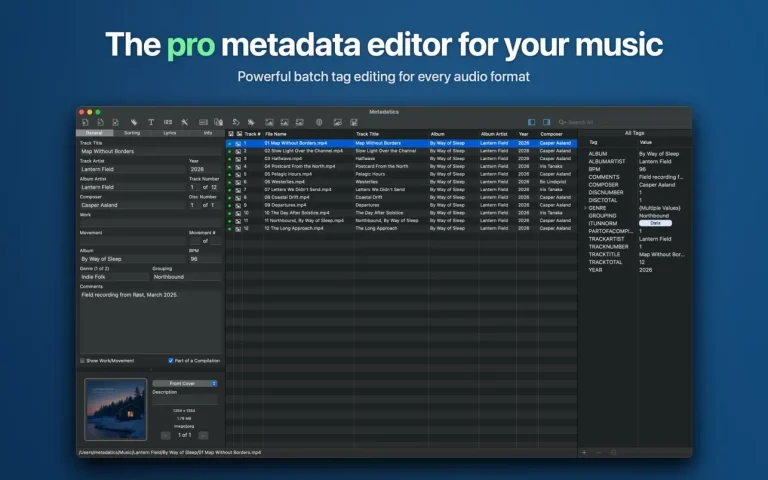Click the previous artwork arrow button
768x480 pixels.
pos(166,435)
